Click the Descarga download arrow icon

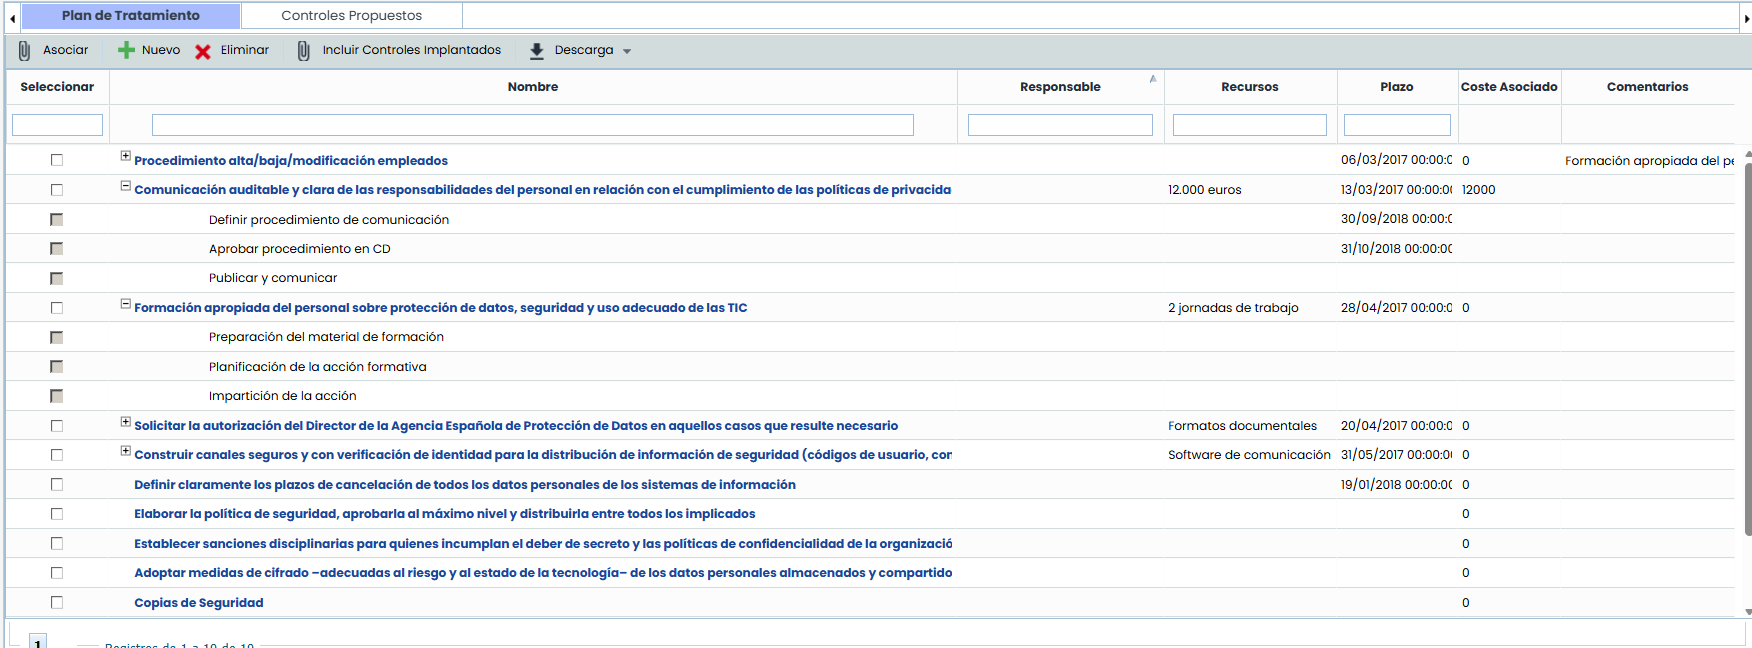pyautogui.click(x=537, y=51)
